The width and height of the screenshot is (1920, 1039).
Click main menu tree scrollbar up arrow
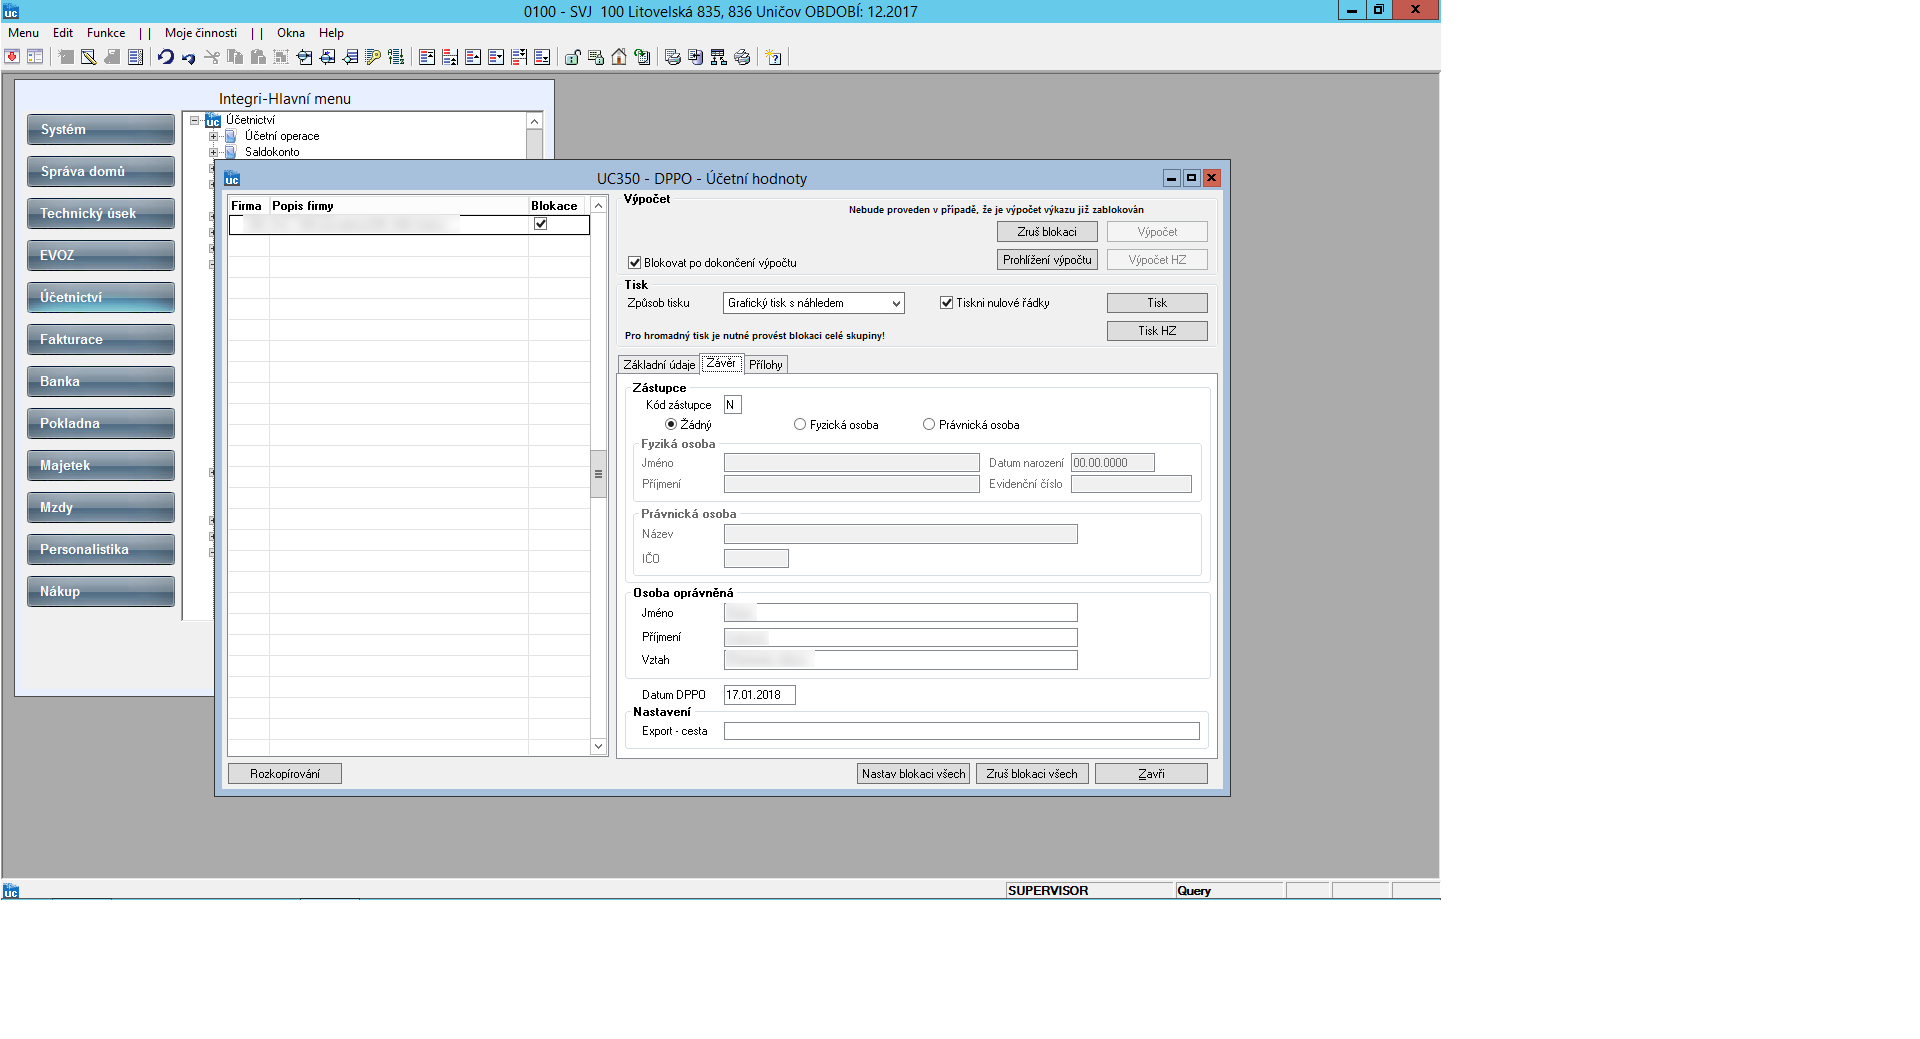[535, 121]
